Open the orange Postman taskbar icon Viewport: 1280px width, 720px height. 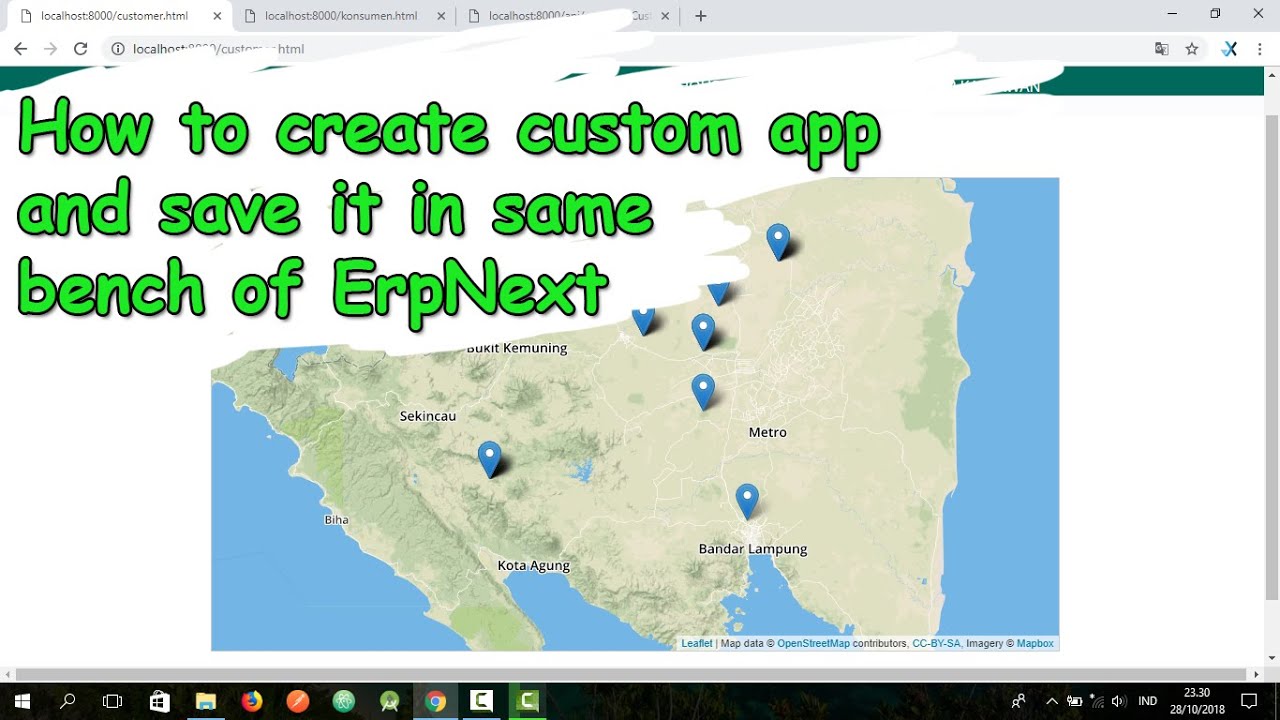[x=298, y=701]
